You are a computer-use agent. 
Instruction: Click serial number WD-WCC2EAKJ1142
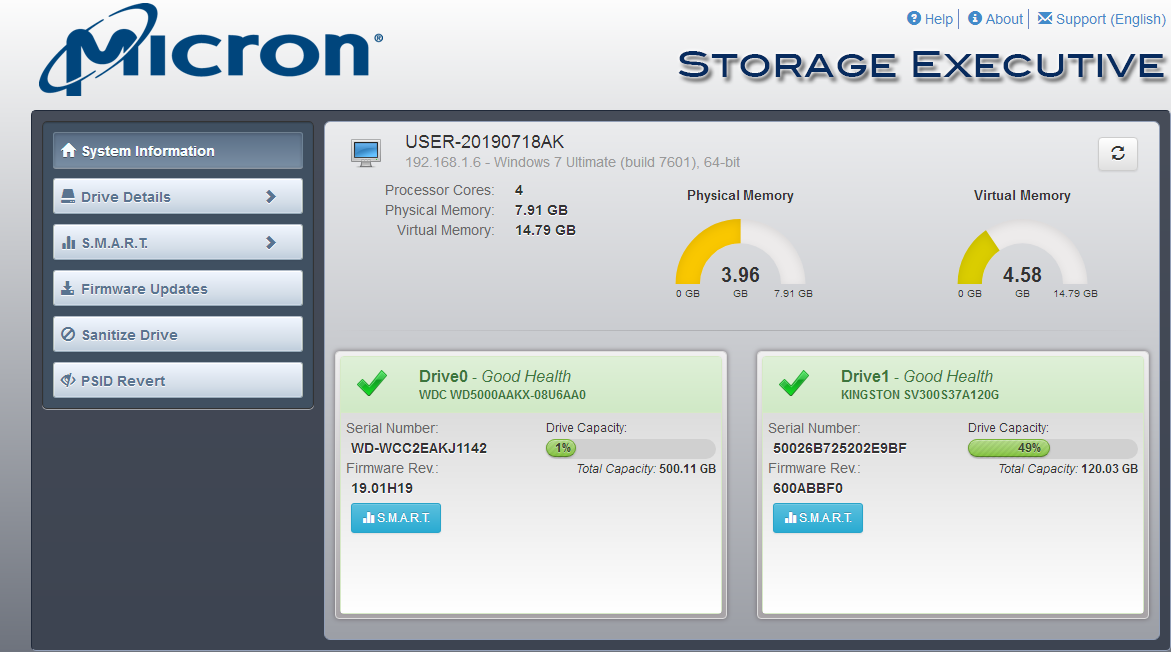point(419,448)
